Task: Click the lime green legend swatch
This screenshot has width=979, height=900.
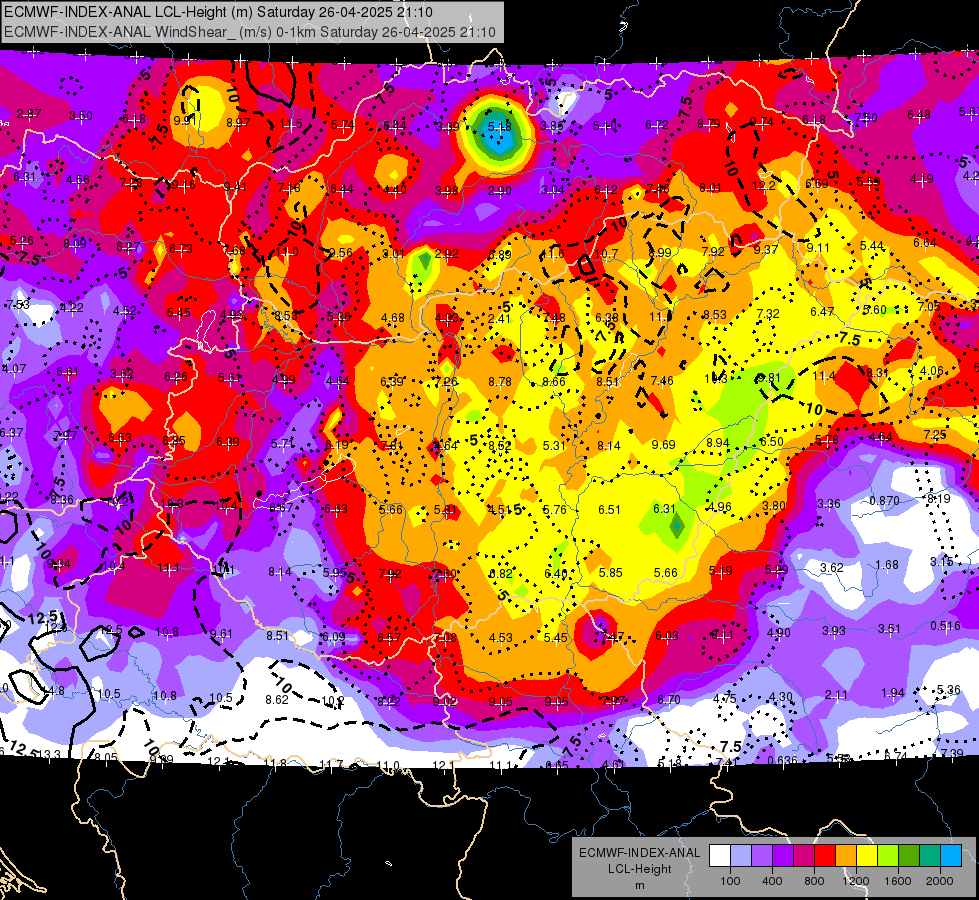Action: 888,856
